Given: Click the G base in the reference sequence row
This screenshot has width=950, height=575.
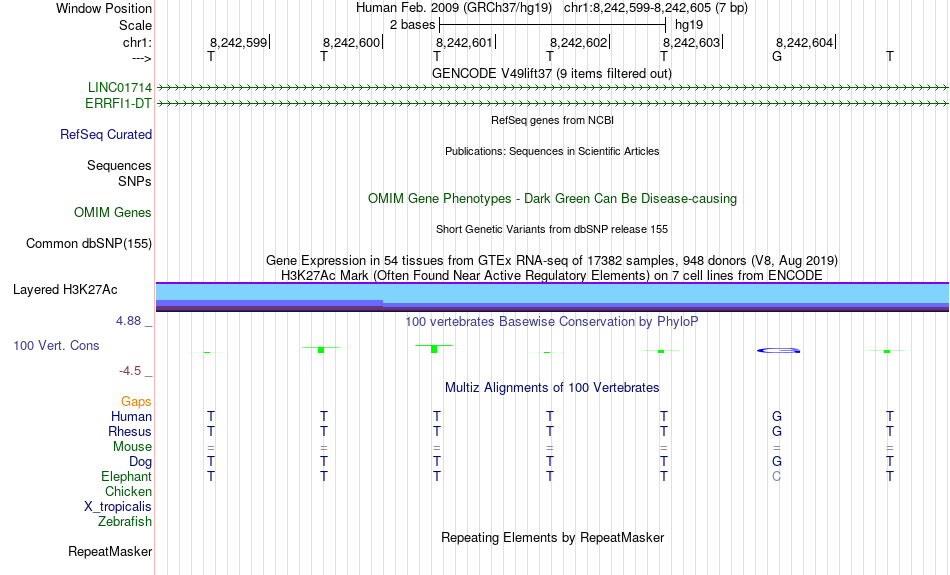Looking at the screenshot, I should pos(777,56).
